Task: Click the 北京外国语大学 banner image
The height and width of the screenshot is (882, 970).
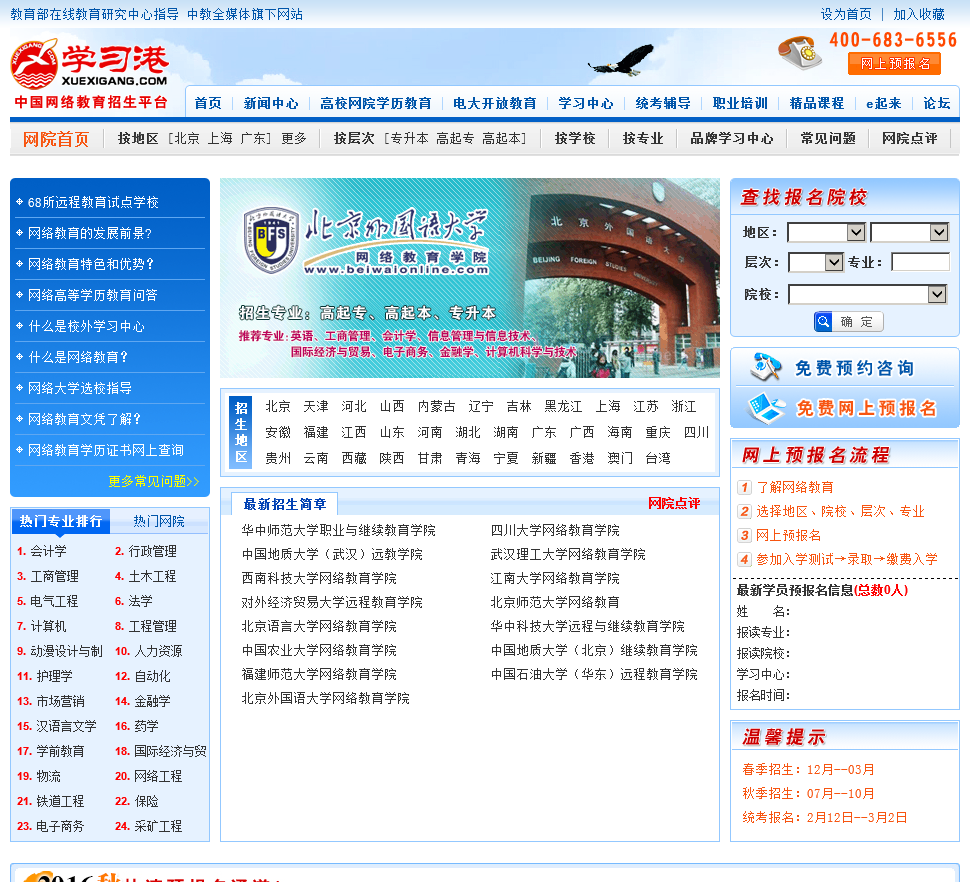Action: [x=470, y=278]
